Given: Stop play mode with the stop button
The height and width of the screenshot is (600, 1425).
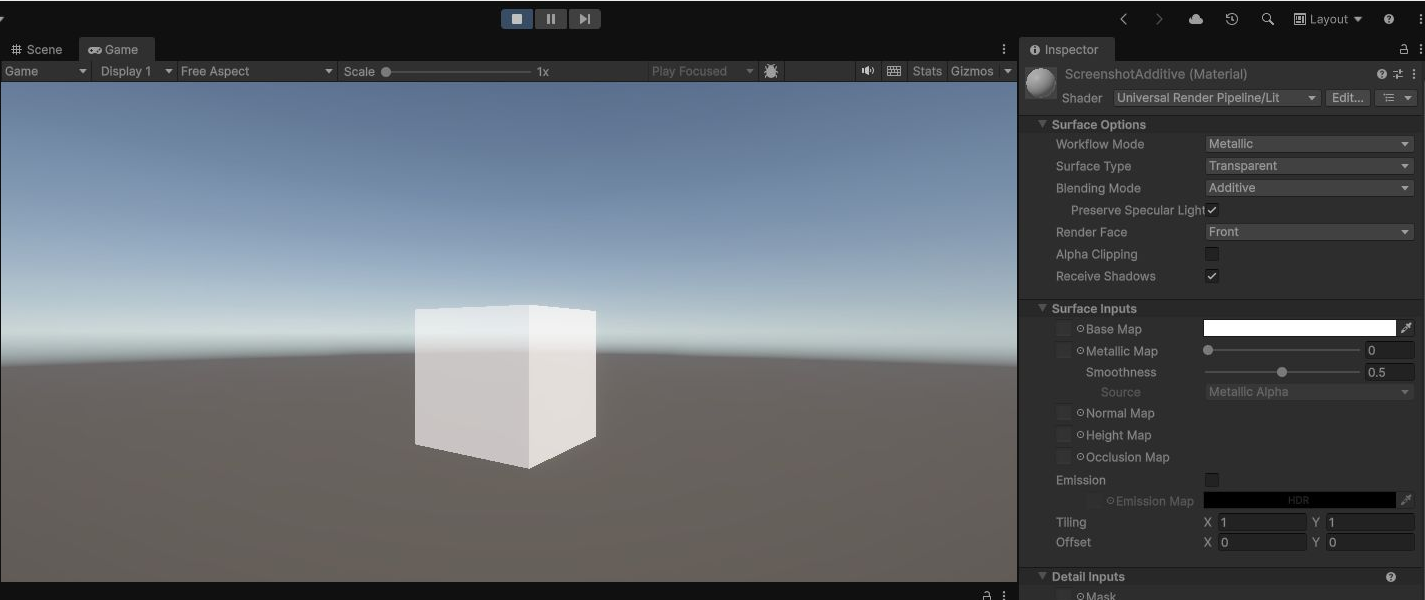Looking at the screenshot, I should (517, 19).
